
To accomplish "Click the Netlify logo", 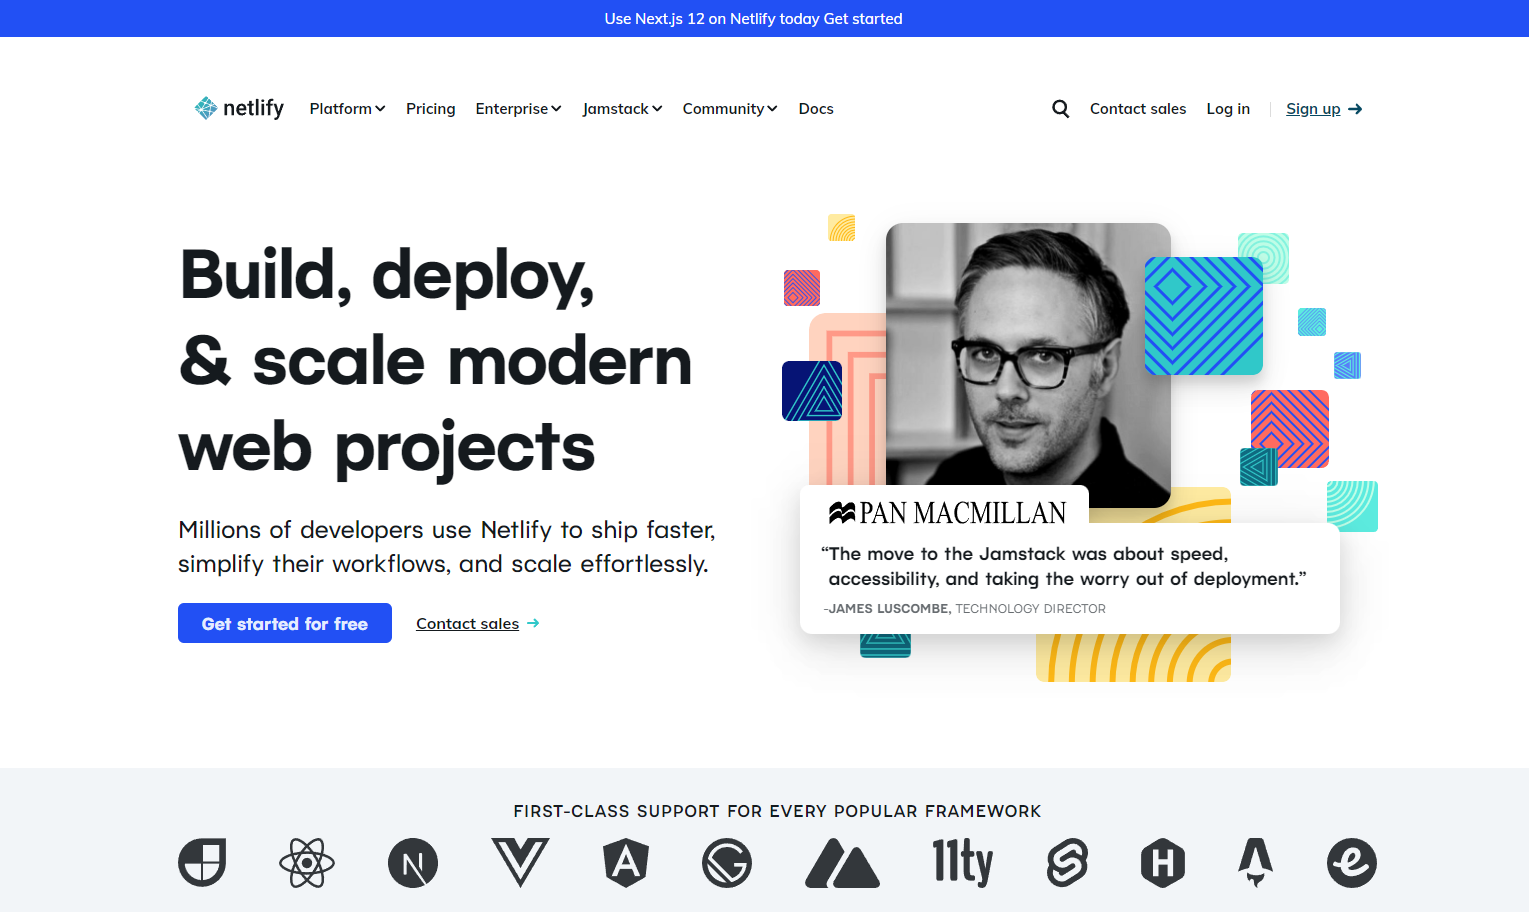I will (239, 108).
